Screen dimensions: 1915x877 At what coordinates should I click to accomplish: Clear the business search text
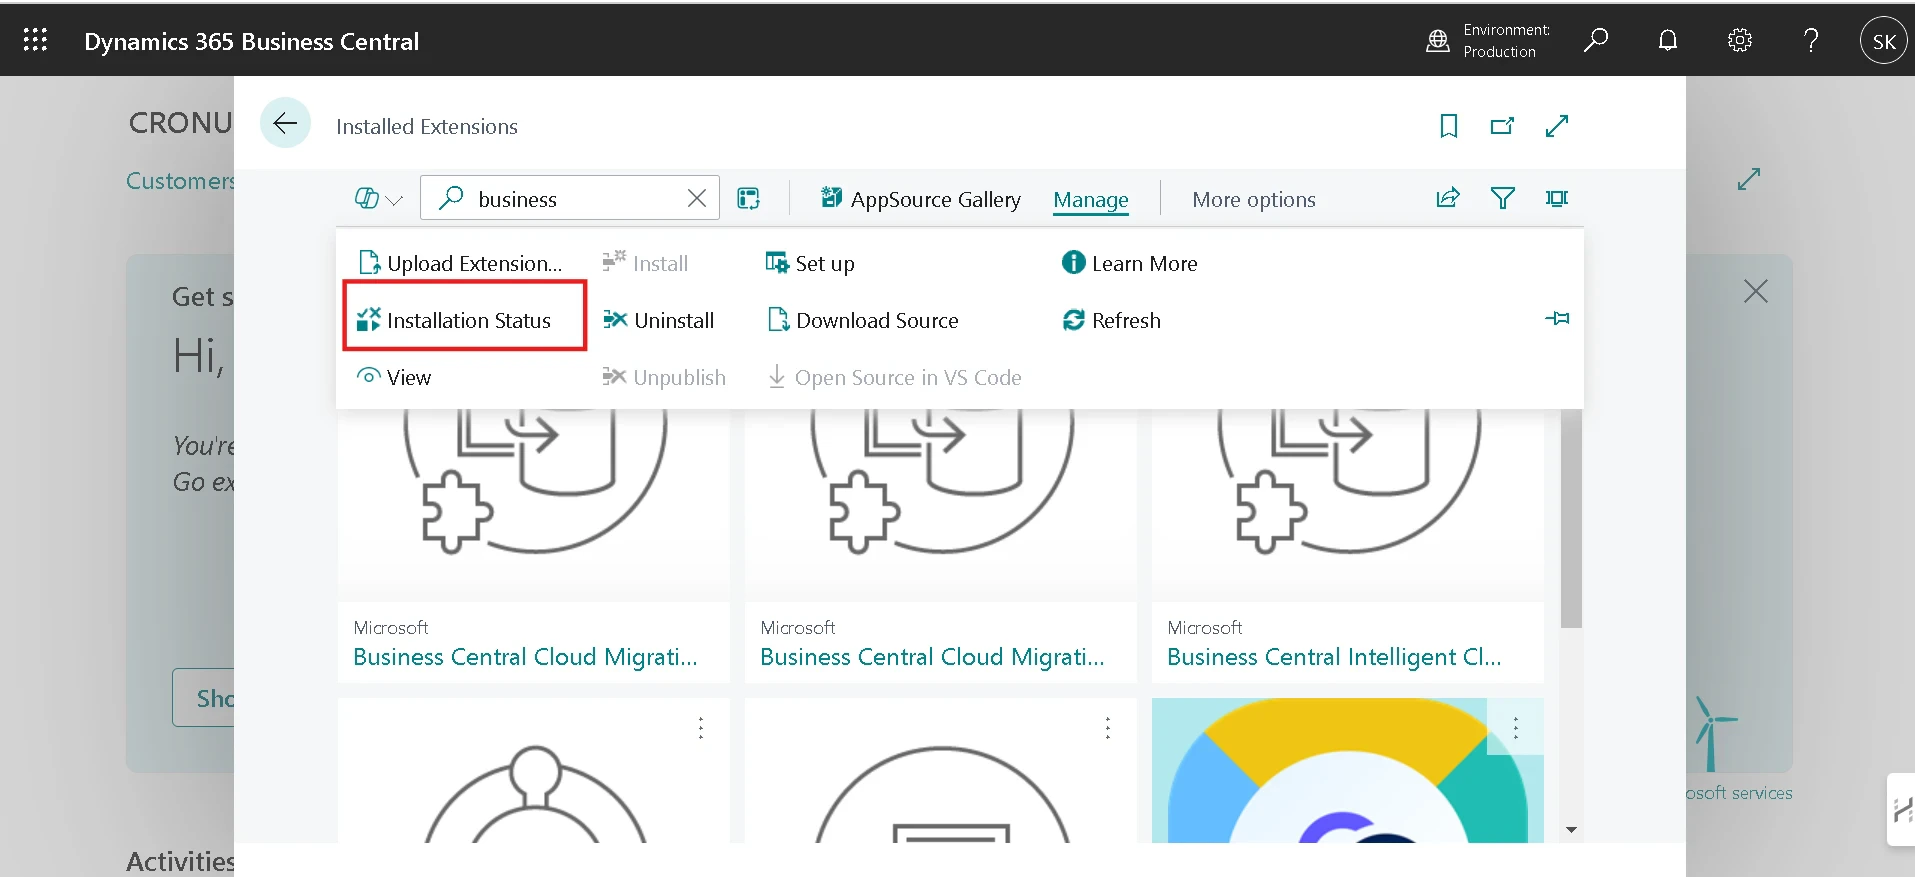pos(697,198)
